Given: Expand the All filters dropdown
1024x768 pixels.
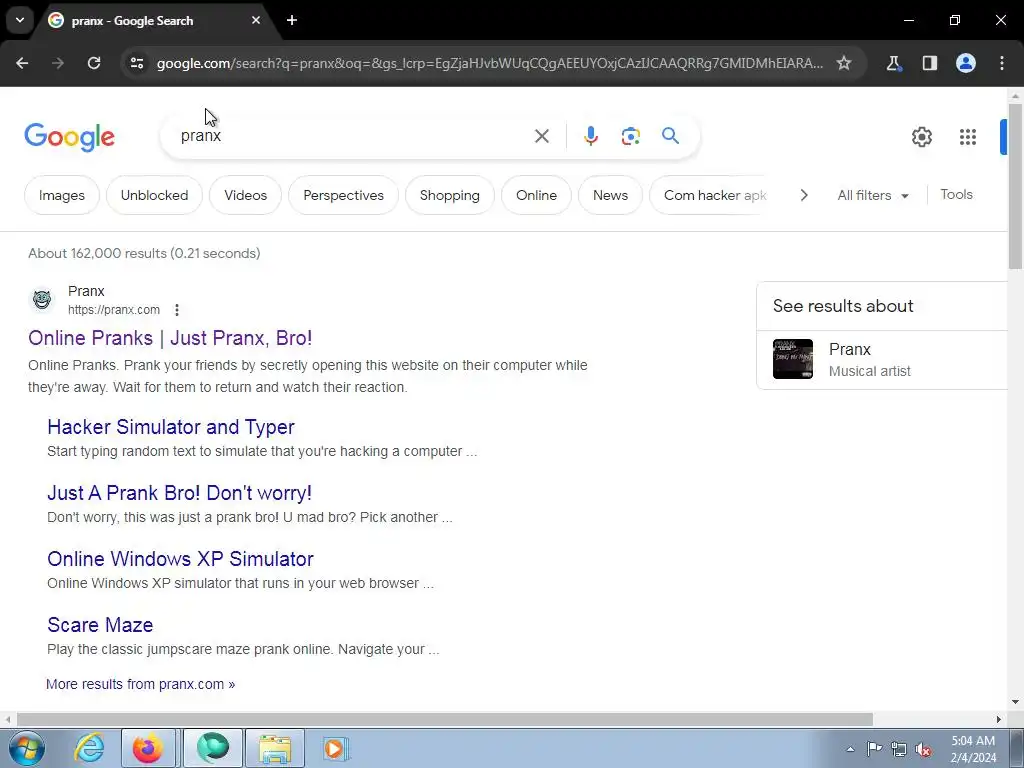Looking at the screenshot, I should (x=872, y=195).
